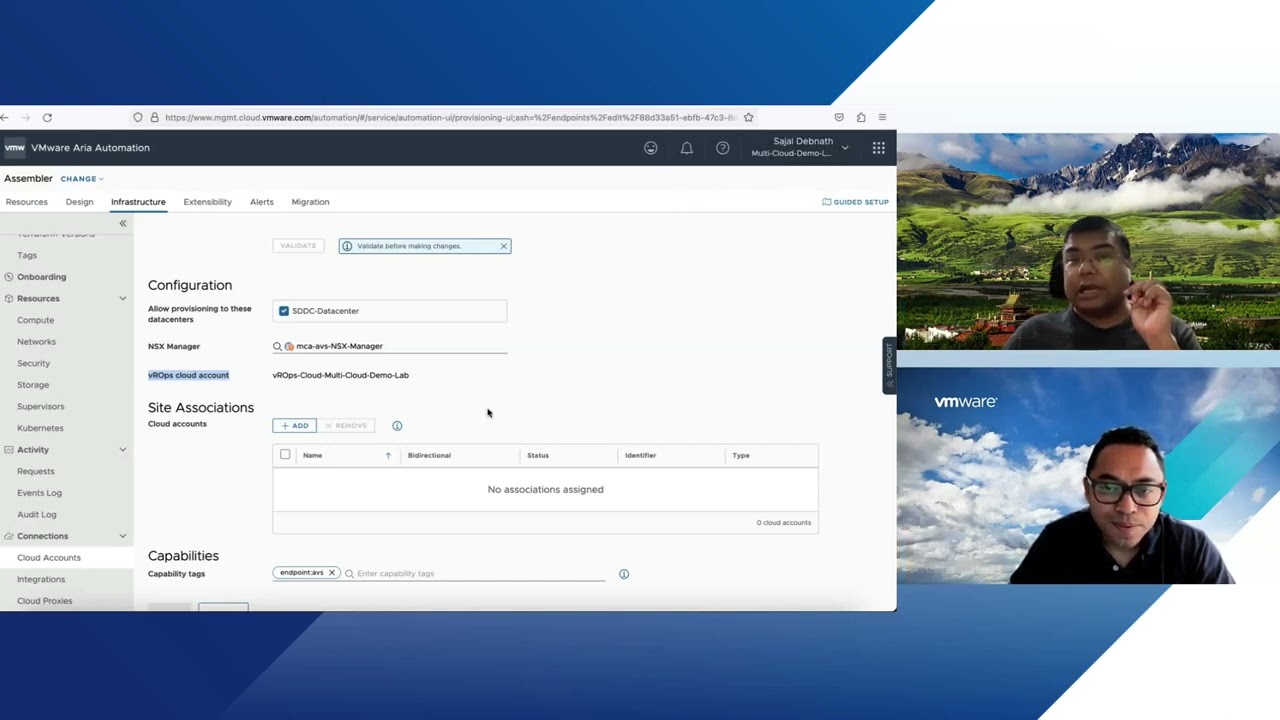Open the Assembler CHANGE service dropdown
The image size is (1280, 720).
(x=82, y=179)
